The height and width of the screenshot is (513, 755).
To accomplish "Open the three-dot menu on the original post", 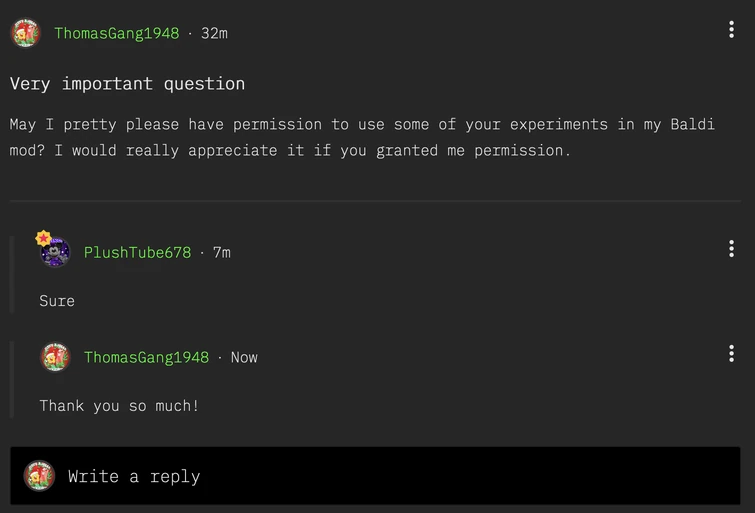I will [x=731, y=30].
